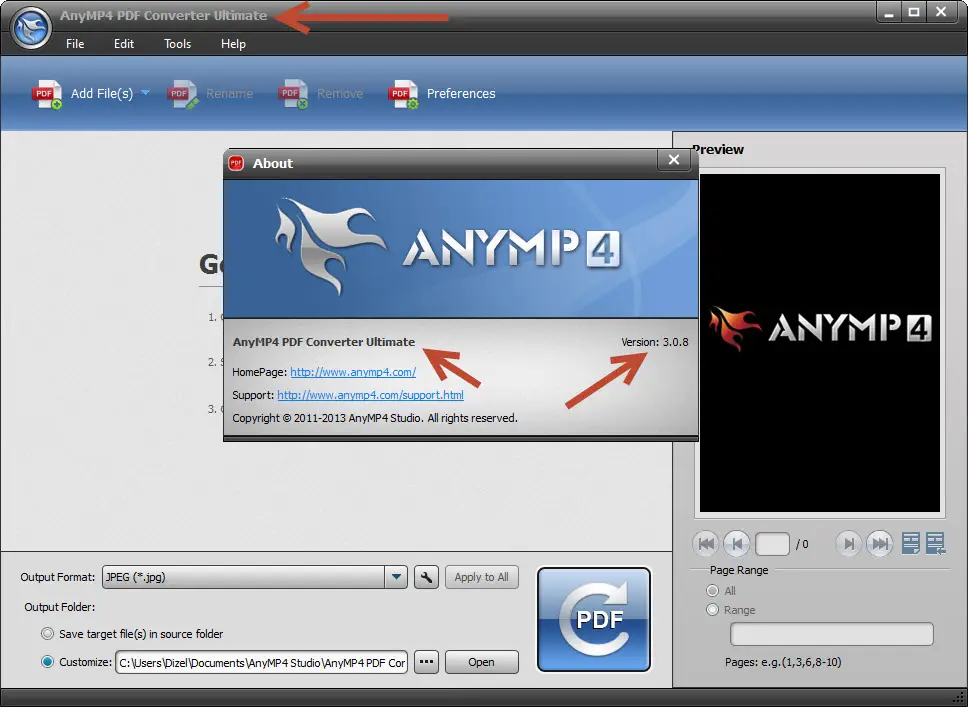Open the Edit menu
Viewport: 968px width, 707px height.
[x=123, y=44]
